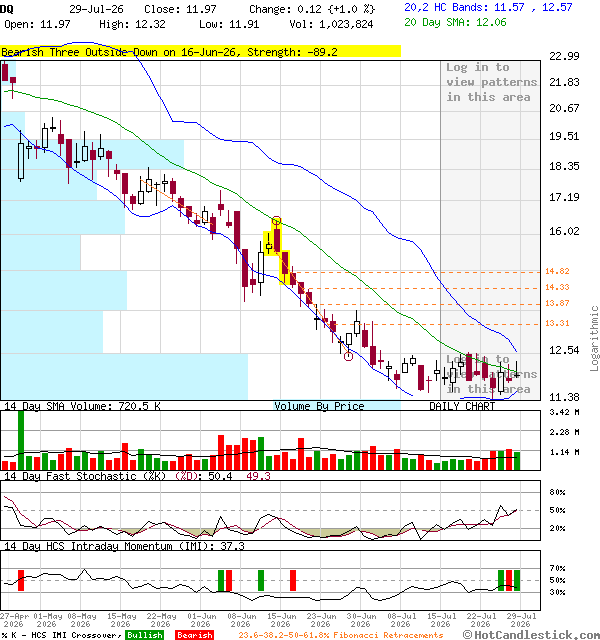Click the leftmost red IMI crossover bar
The height and width of the screenshot is (640, 600).
(21, 580)
